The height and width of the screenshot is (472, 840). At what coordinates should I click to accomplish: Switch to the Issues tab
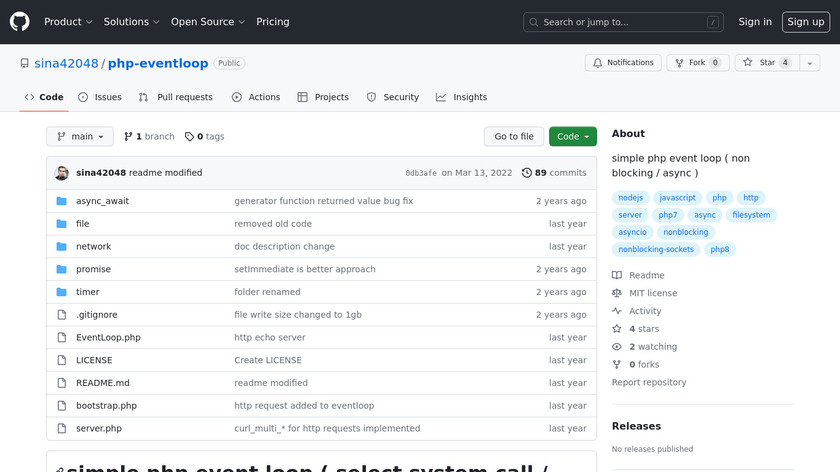[x=100, y=97]
